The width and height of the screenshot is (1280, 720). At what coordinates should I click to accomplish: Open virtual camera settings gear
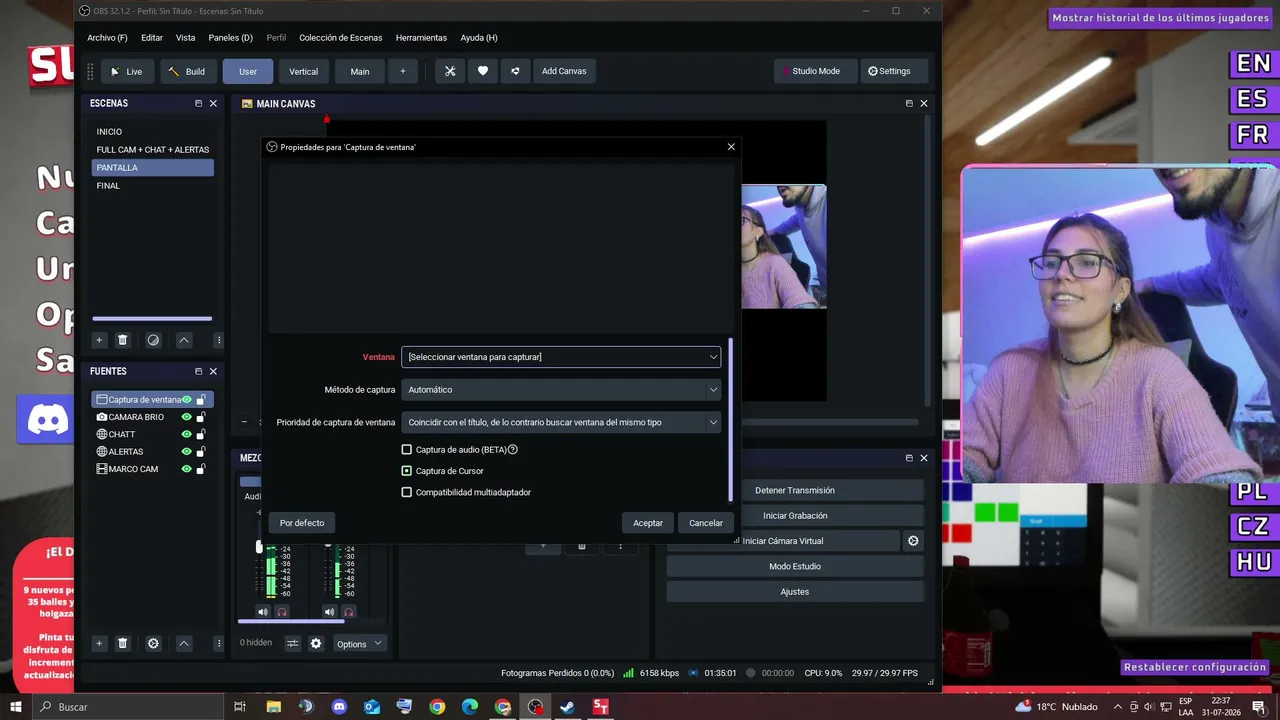[913, 541]
